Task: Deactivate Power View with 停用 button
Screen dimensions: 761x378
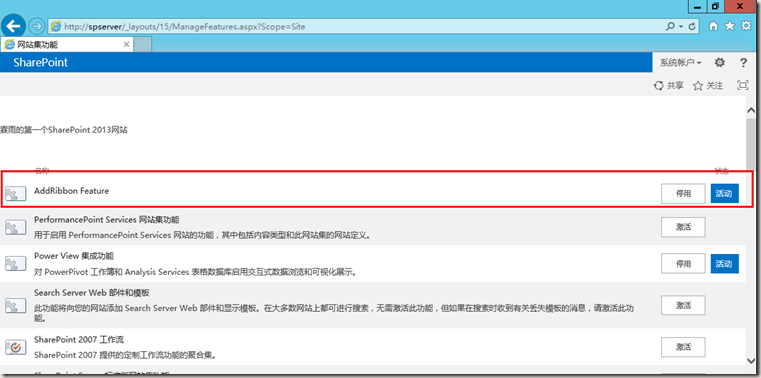Action: 683,263
